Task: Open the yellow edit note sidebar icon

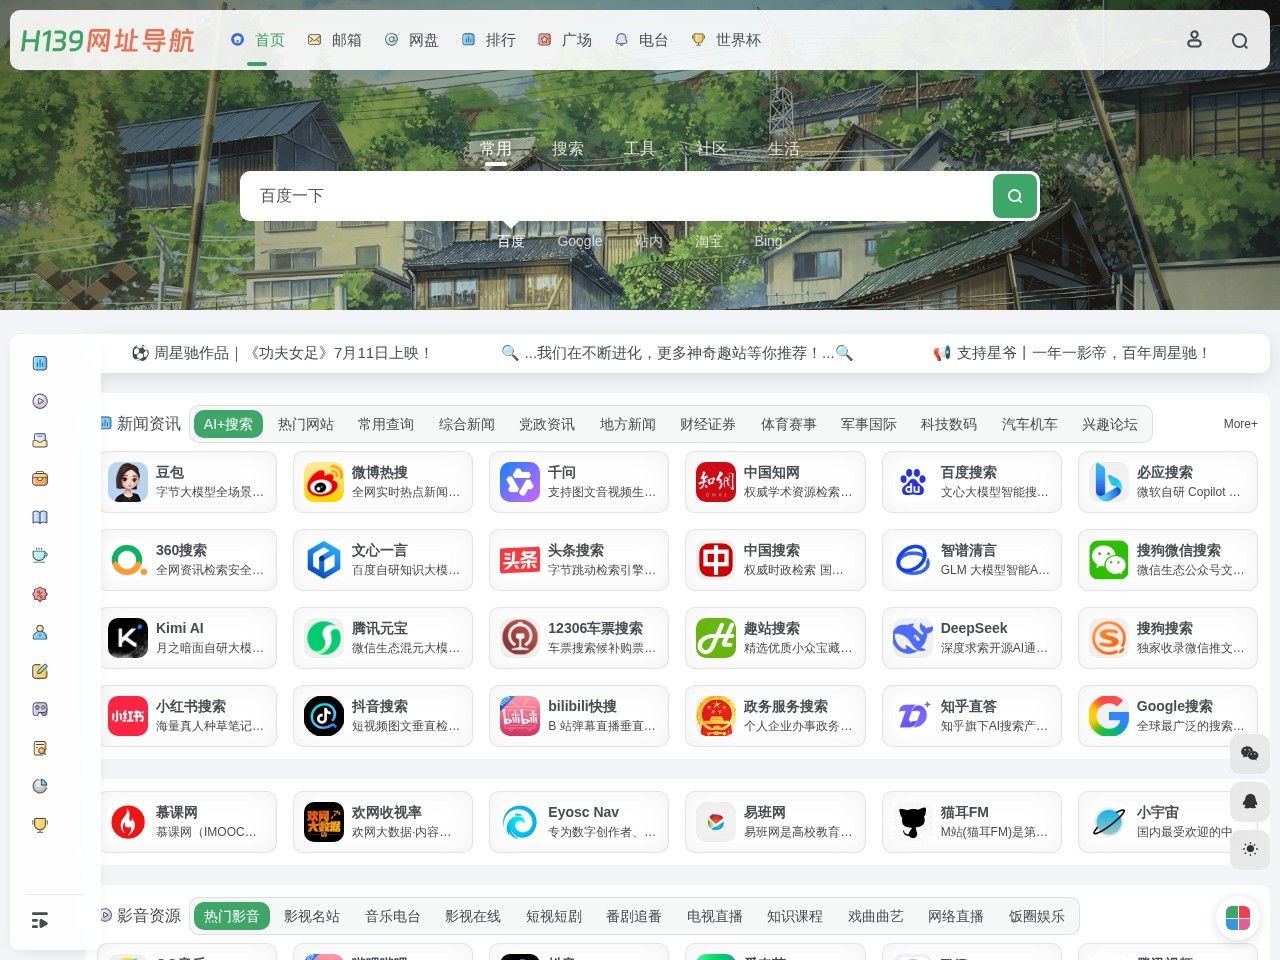Action: pos(40,671)
